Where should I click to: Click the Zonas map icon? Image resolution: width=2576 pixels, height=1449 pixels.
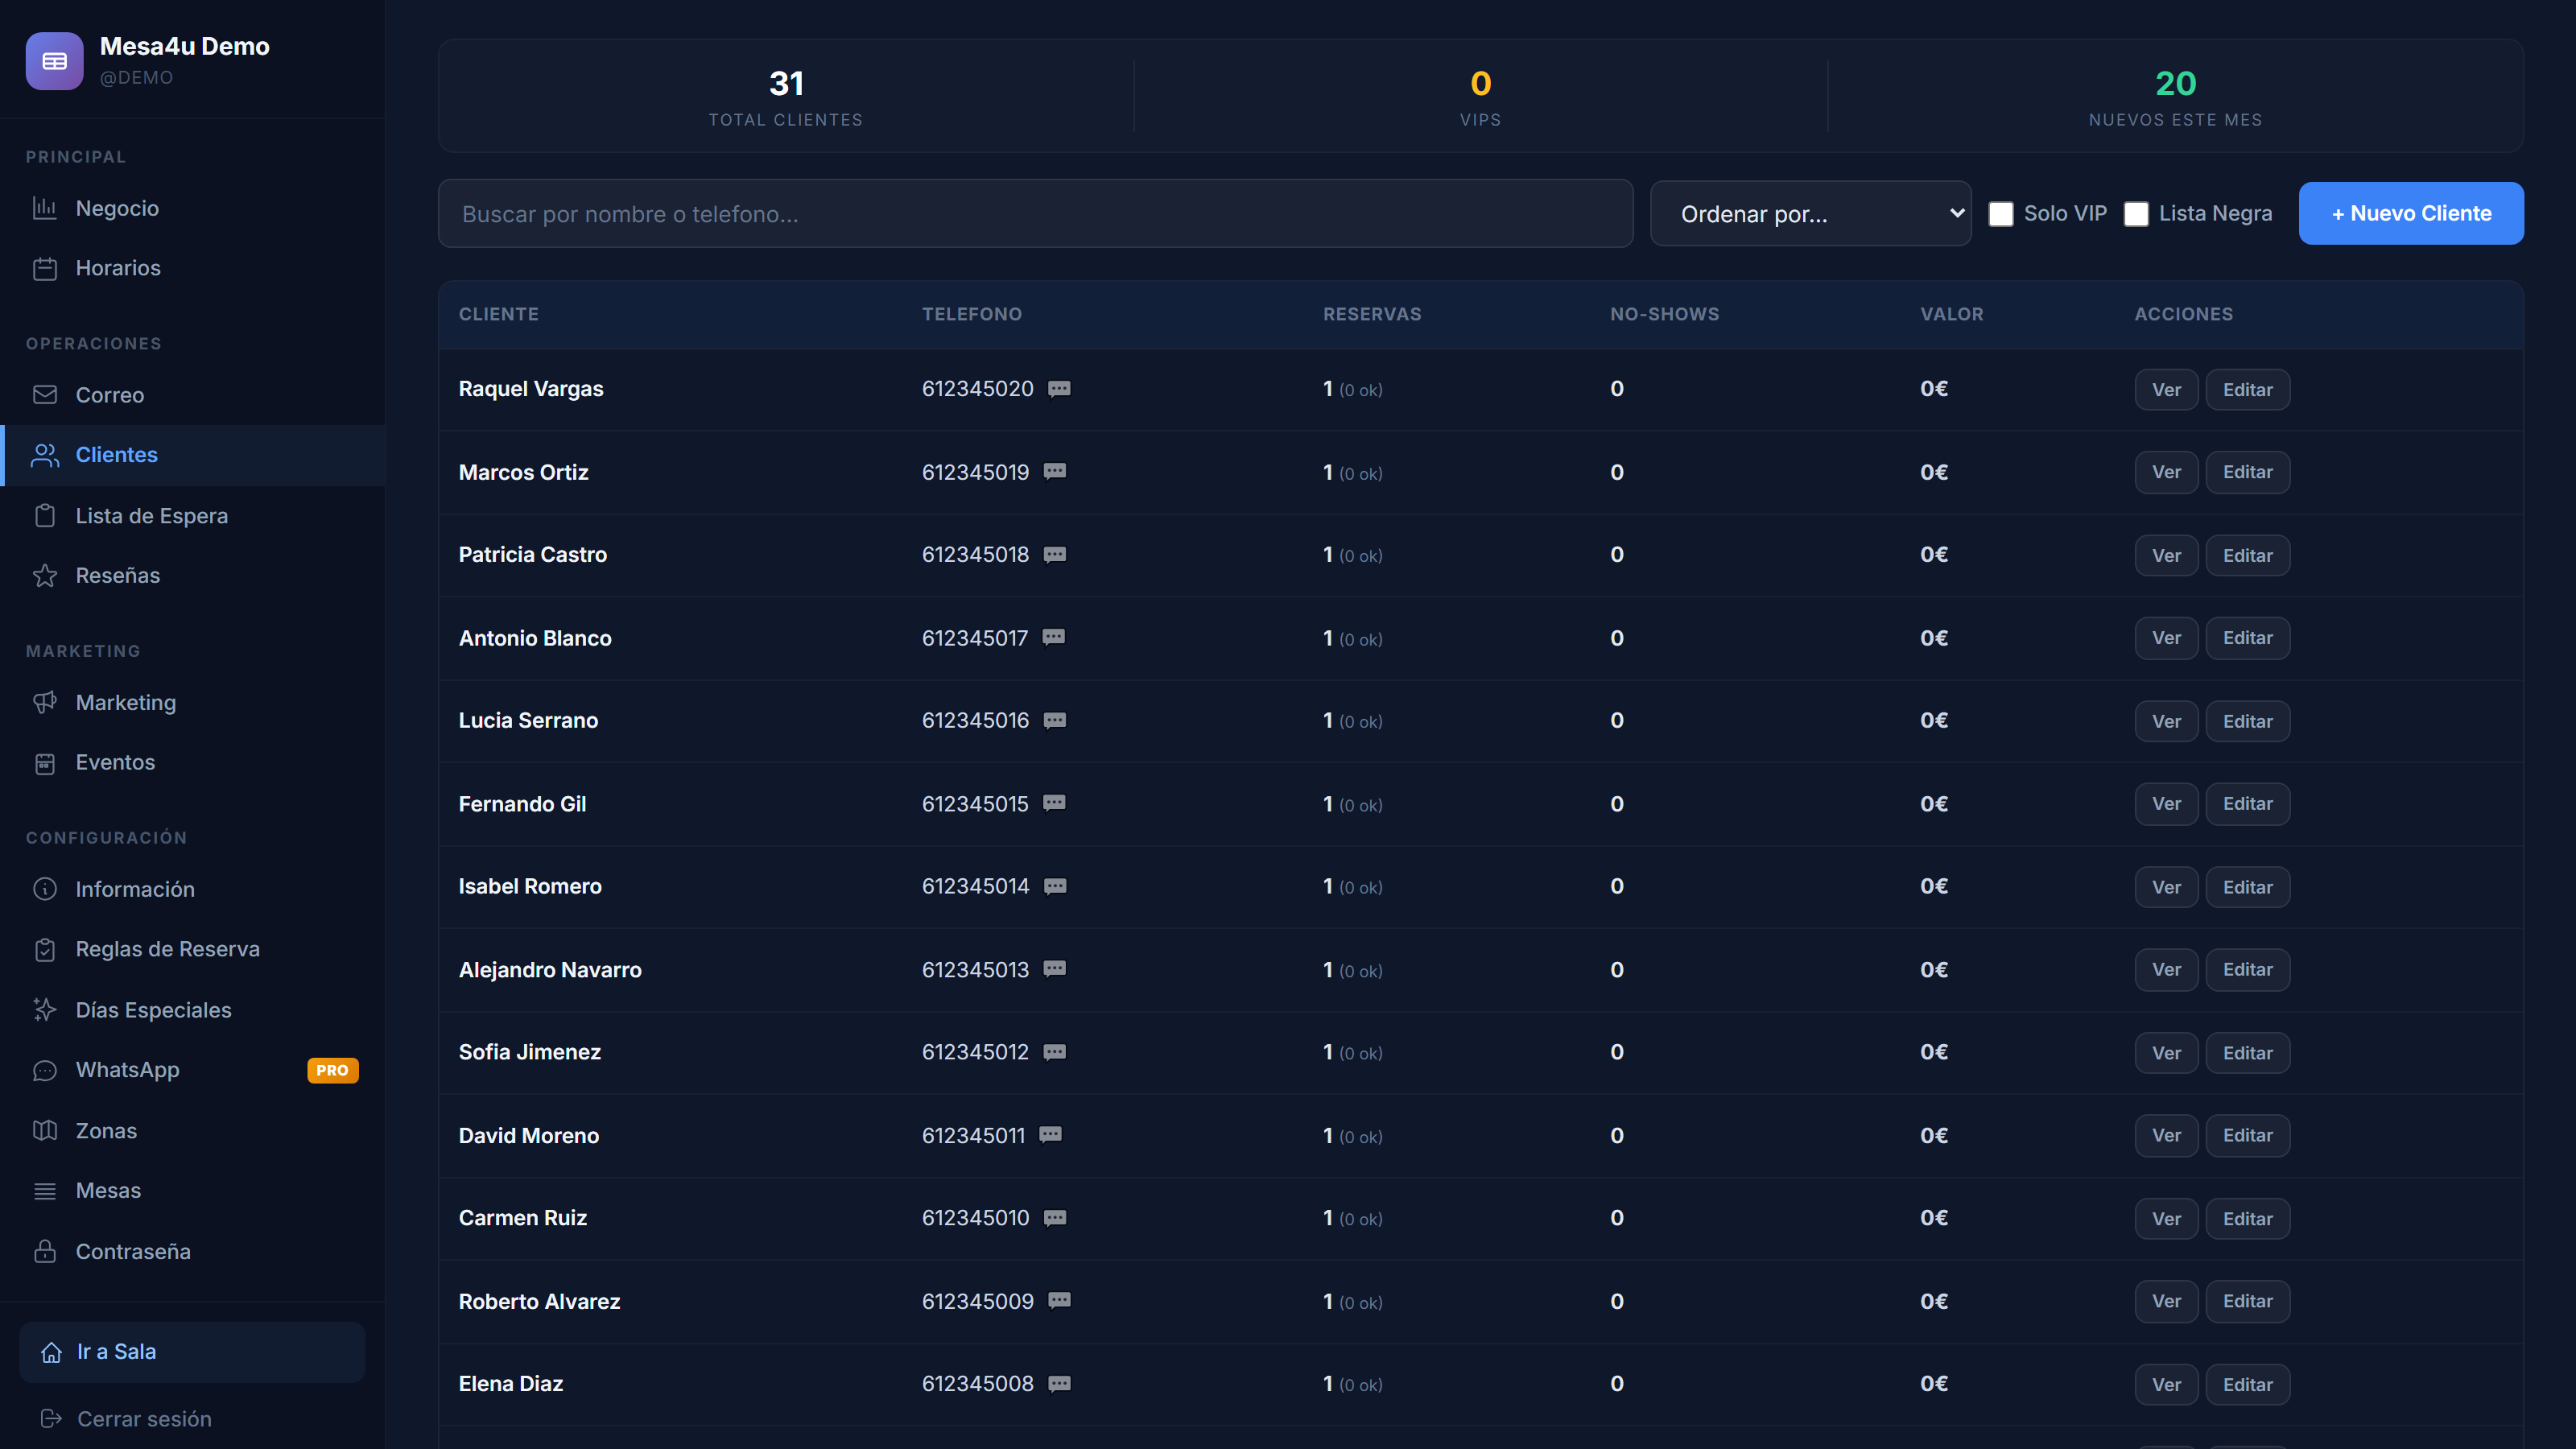tap(45, 1131)
